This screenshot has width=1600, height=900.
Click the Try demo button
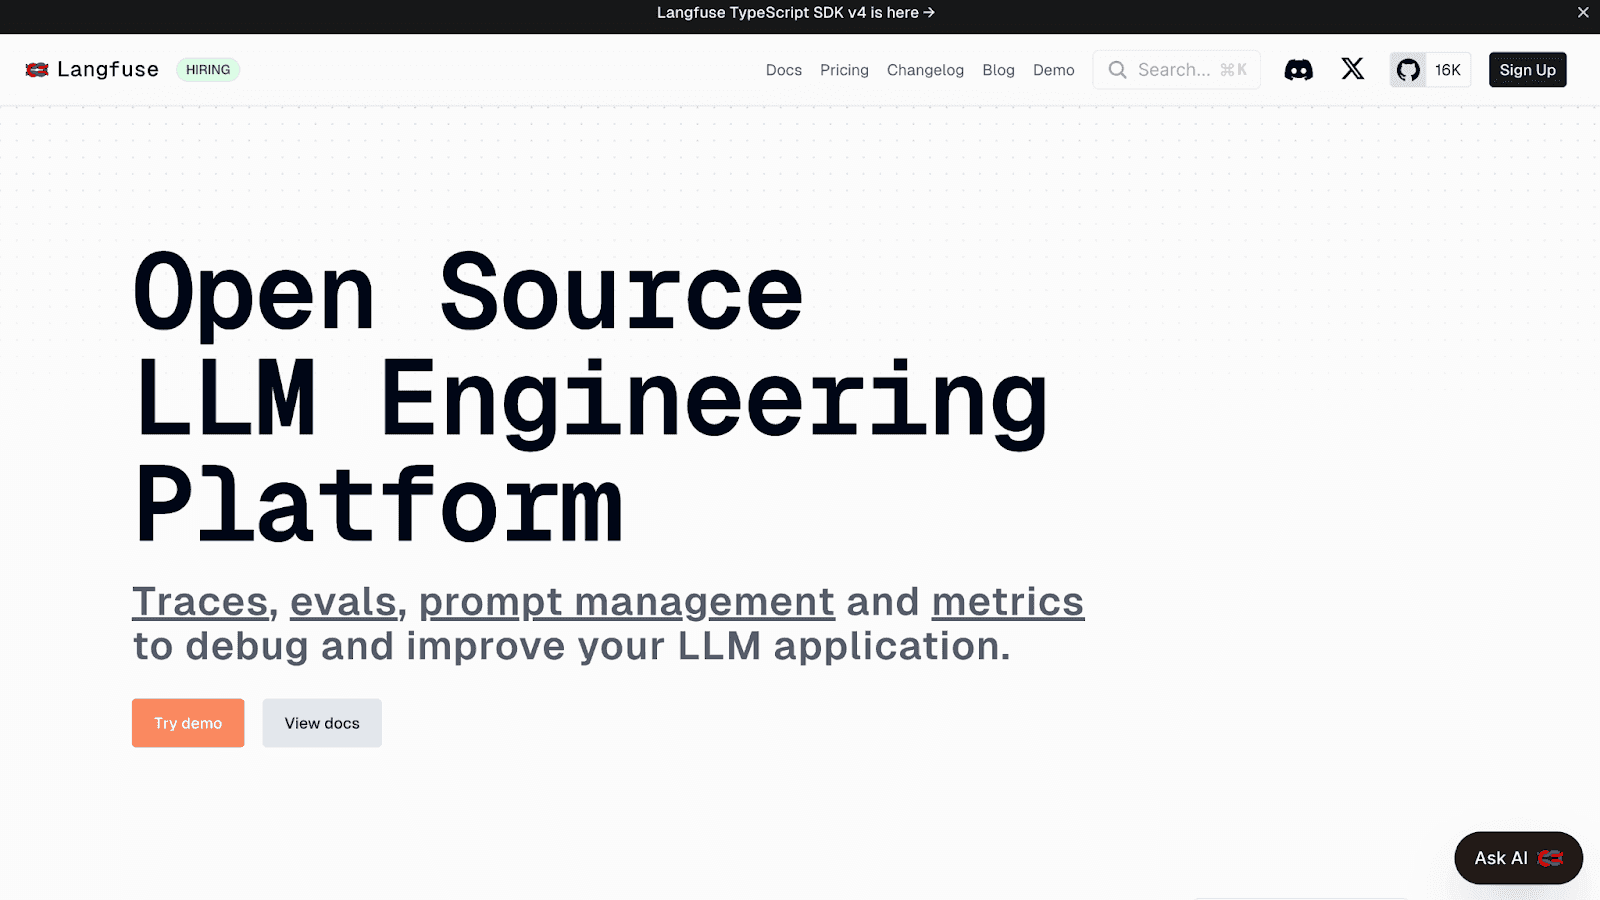(x=187, y=722)
